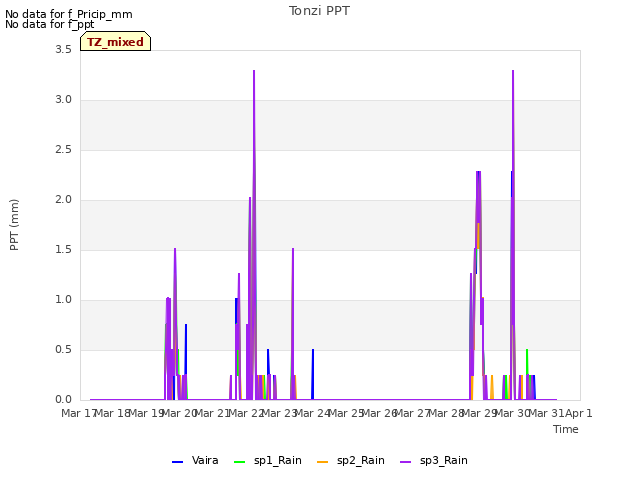Screen dimensions: 640x480
Task: Toggle the Vaira series legend entry
Action: (x=195, y=461)
